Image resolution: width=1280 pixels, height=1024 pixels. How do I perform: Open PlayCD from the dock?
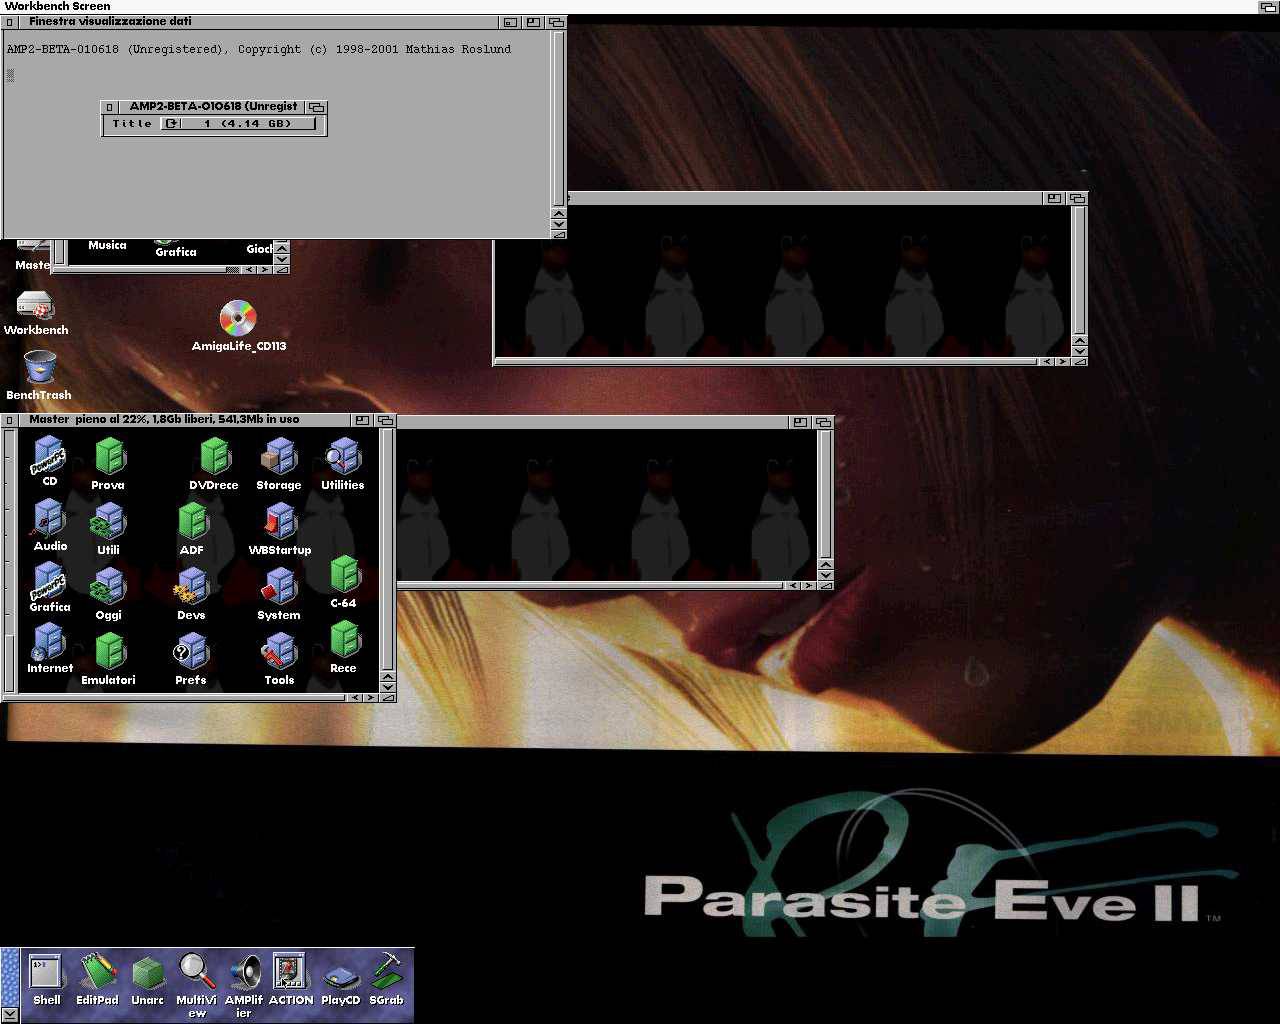pyautogui.click(x=340, y=977)
